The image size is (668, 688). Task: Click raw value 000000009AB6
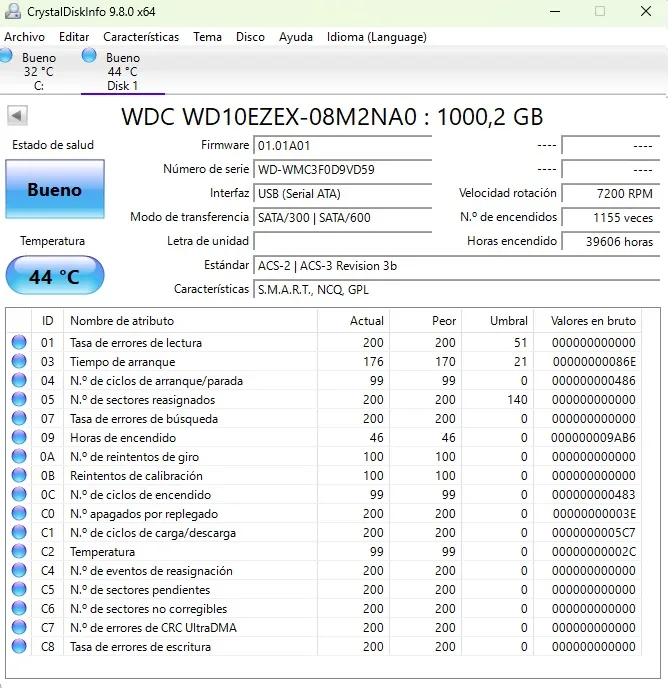(593, 437)
